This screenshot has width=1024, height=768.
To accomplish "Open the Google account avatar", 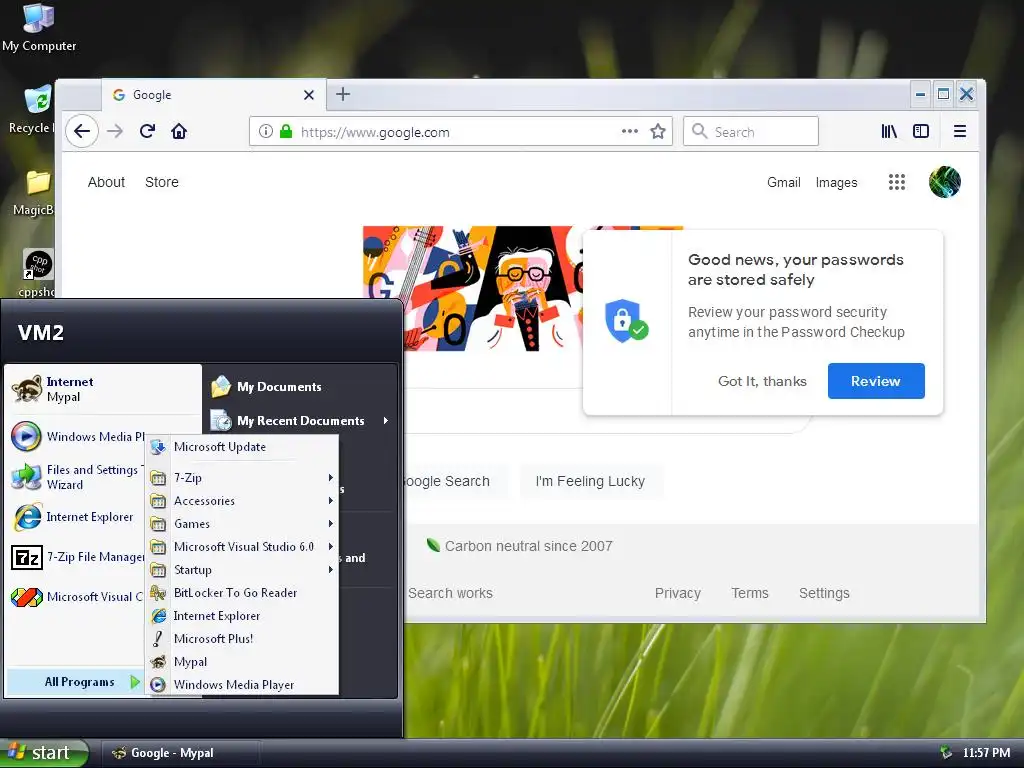I will pos(944,182).
